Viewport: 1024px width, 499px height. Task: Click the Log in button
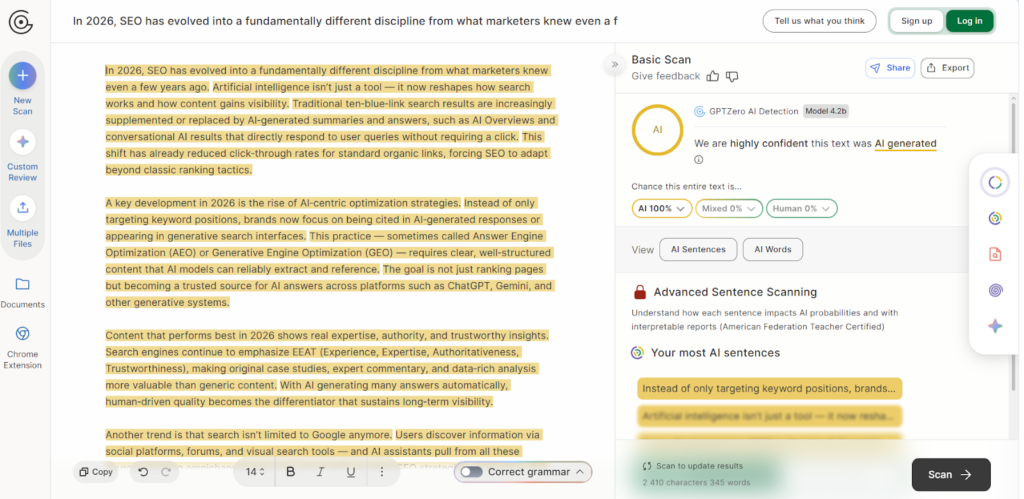coord(969,21)
